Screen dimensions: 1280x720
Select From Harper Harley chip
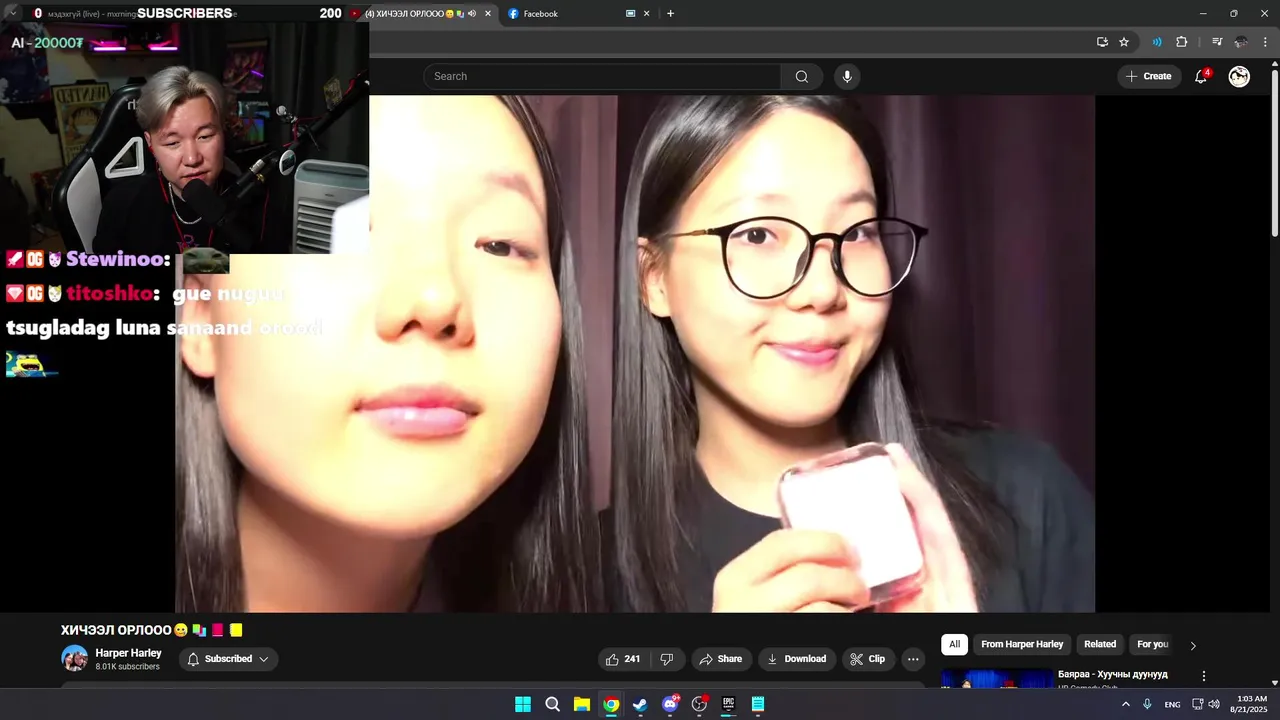click(x=1022, y=644)
